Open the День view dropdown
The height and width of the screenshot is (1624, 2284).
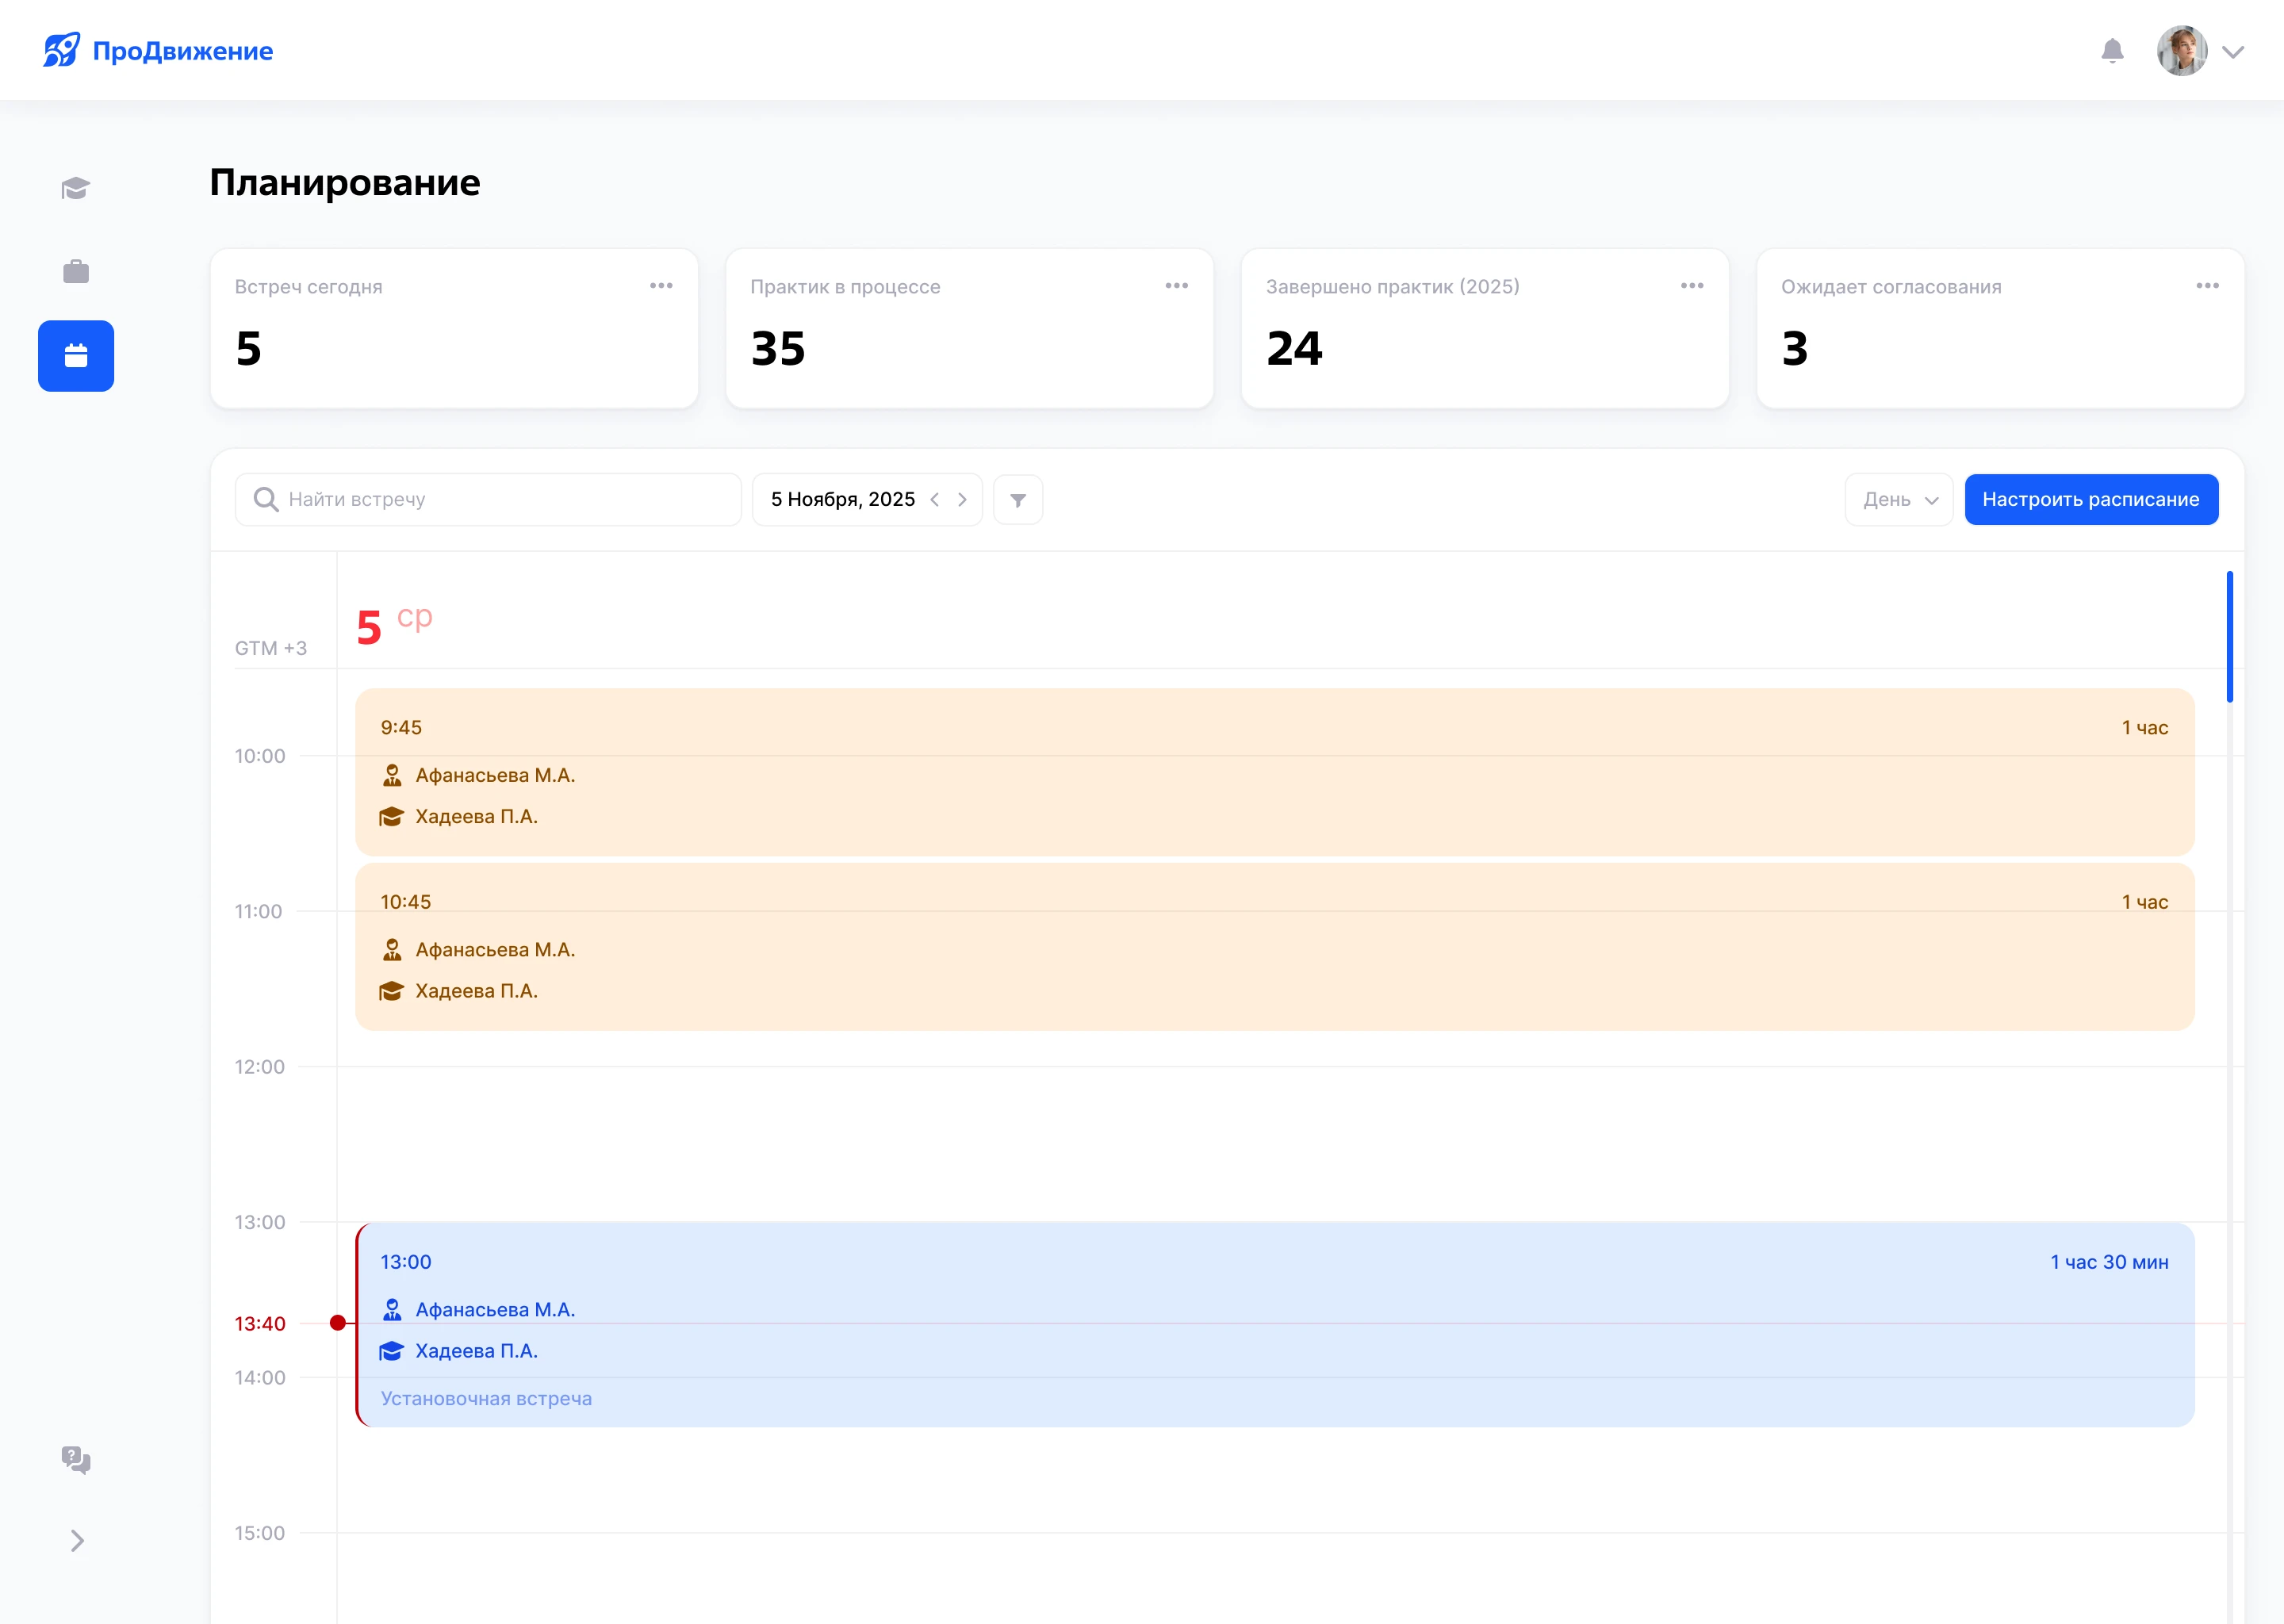[1899, 499]
